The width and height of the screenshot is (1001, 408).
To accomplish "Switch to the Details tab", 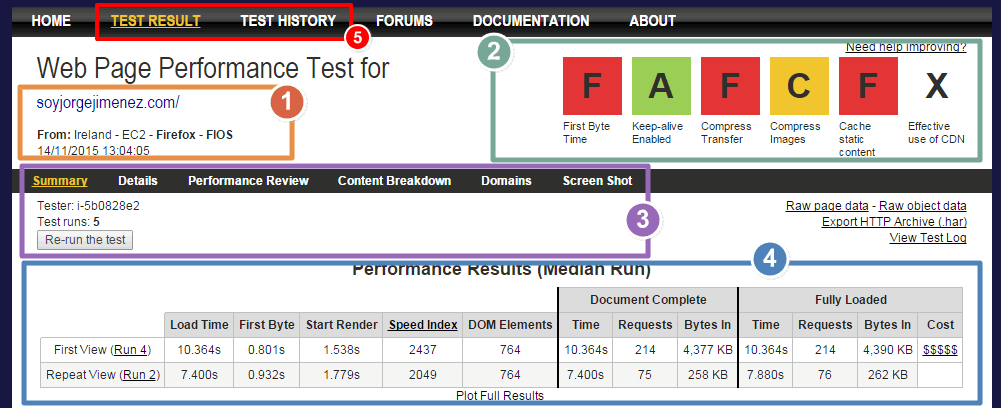I will (x=138, y=181).
